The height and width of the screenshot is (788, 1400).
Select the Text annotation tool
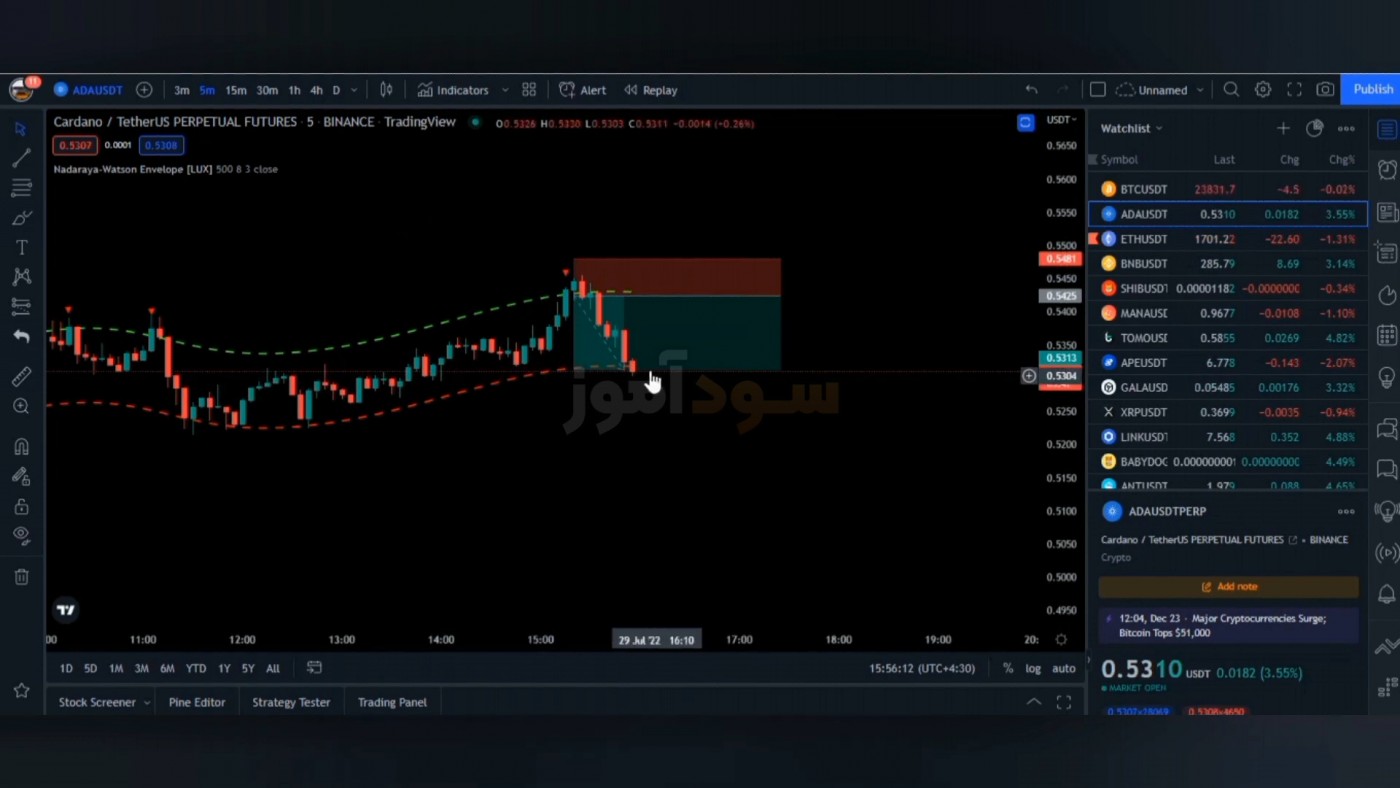[21, 247]
